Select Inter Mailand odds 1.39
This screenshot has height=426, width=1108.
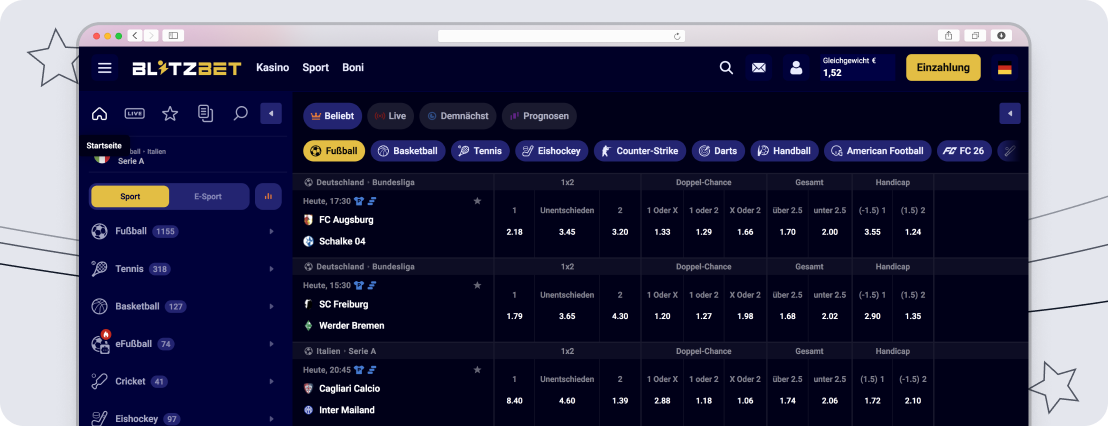(x=620, y=401)
